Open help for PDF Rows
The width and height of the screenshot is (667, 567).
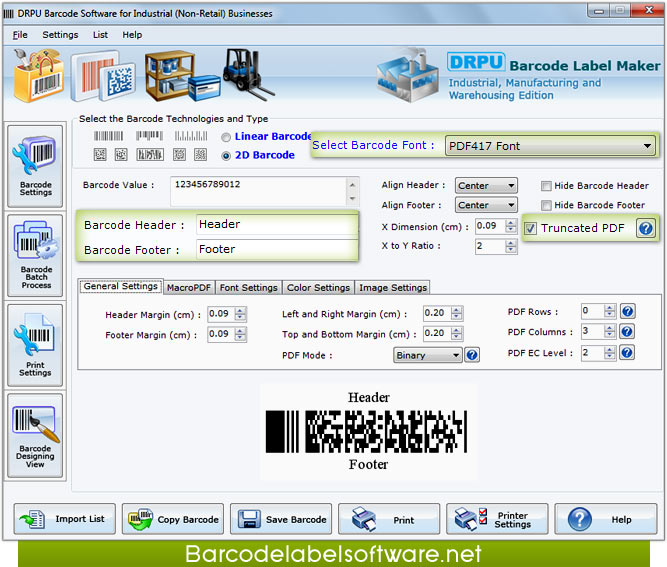point(627,311)
